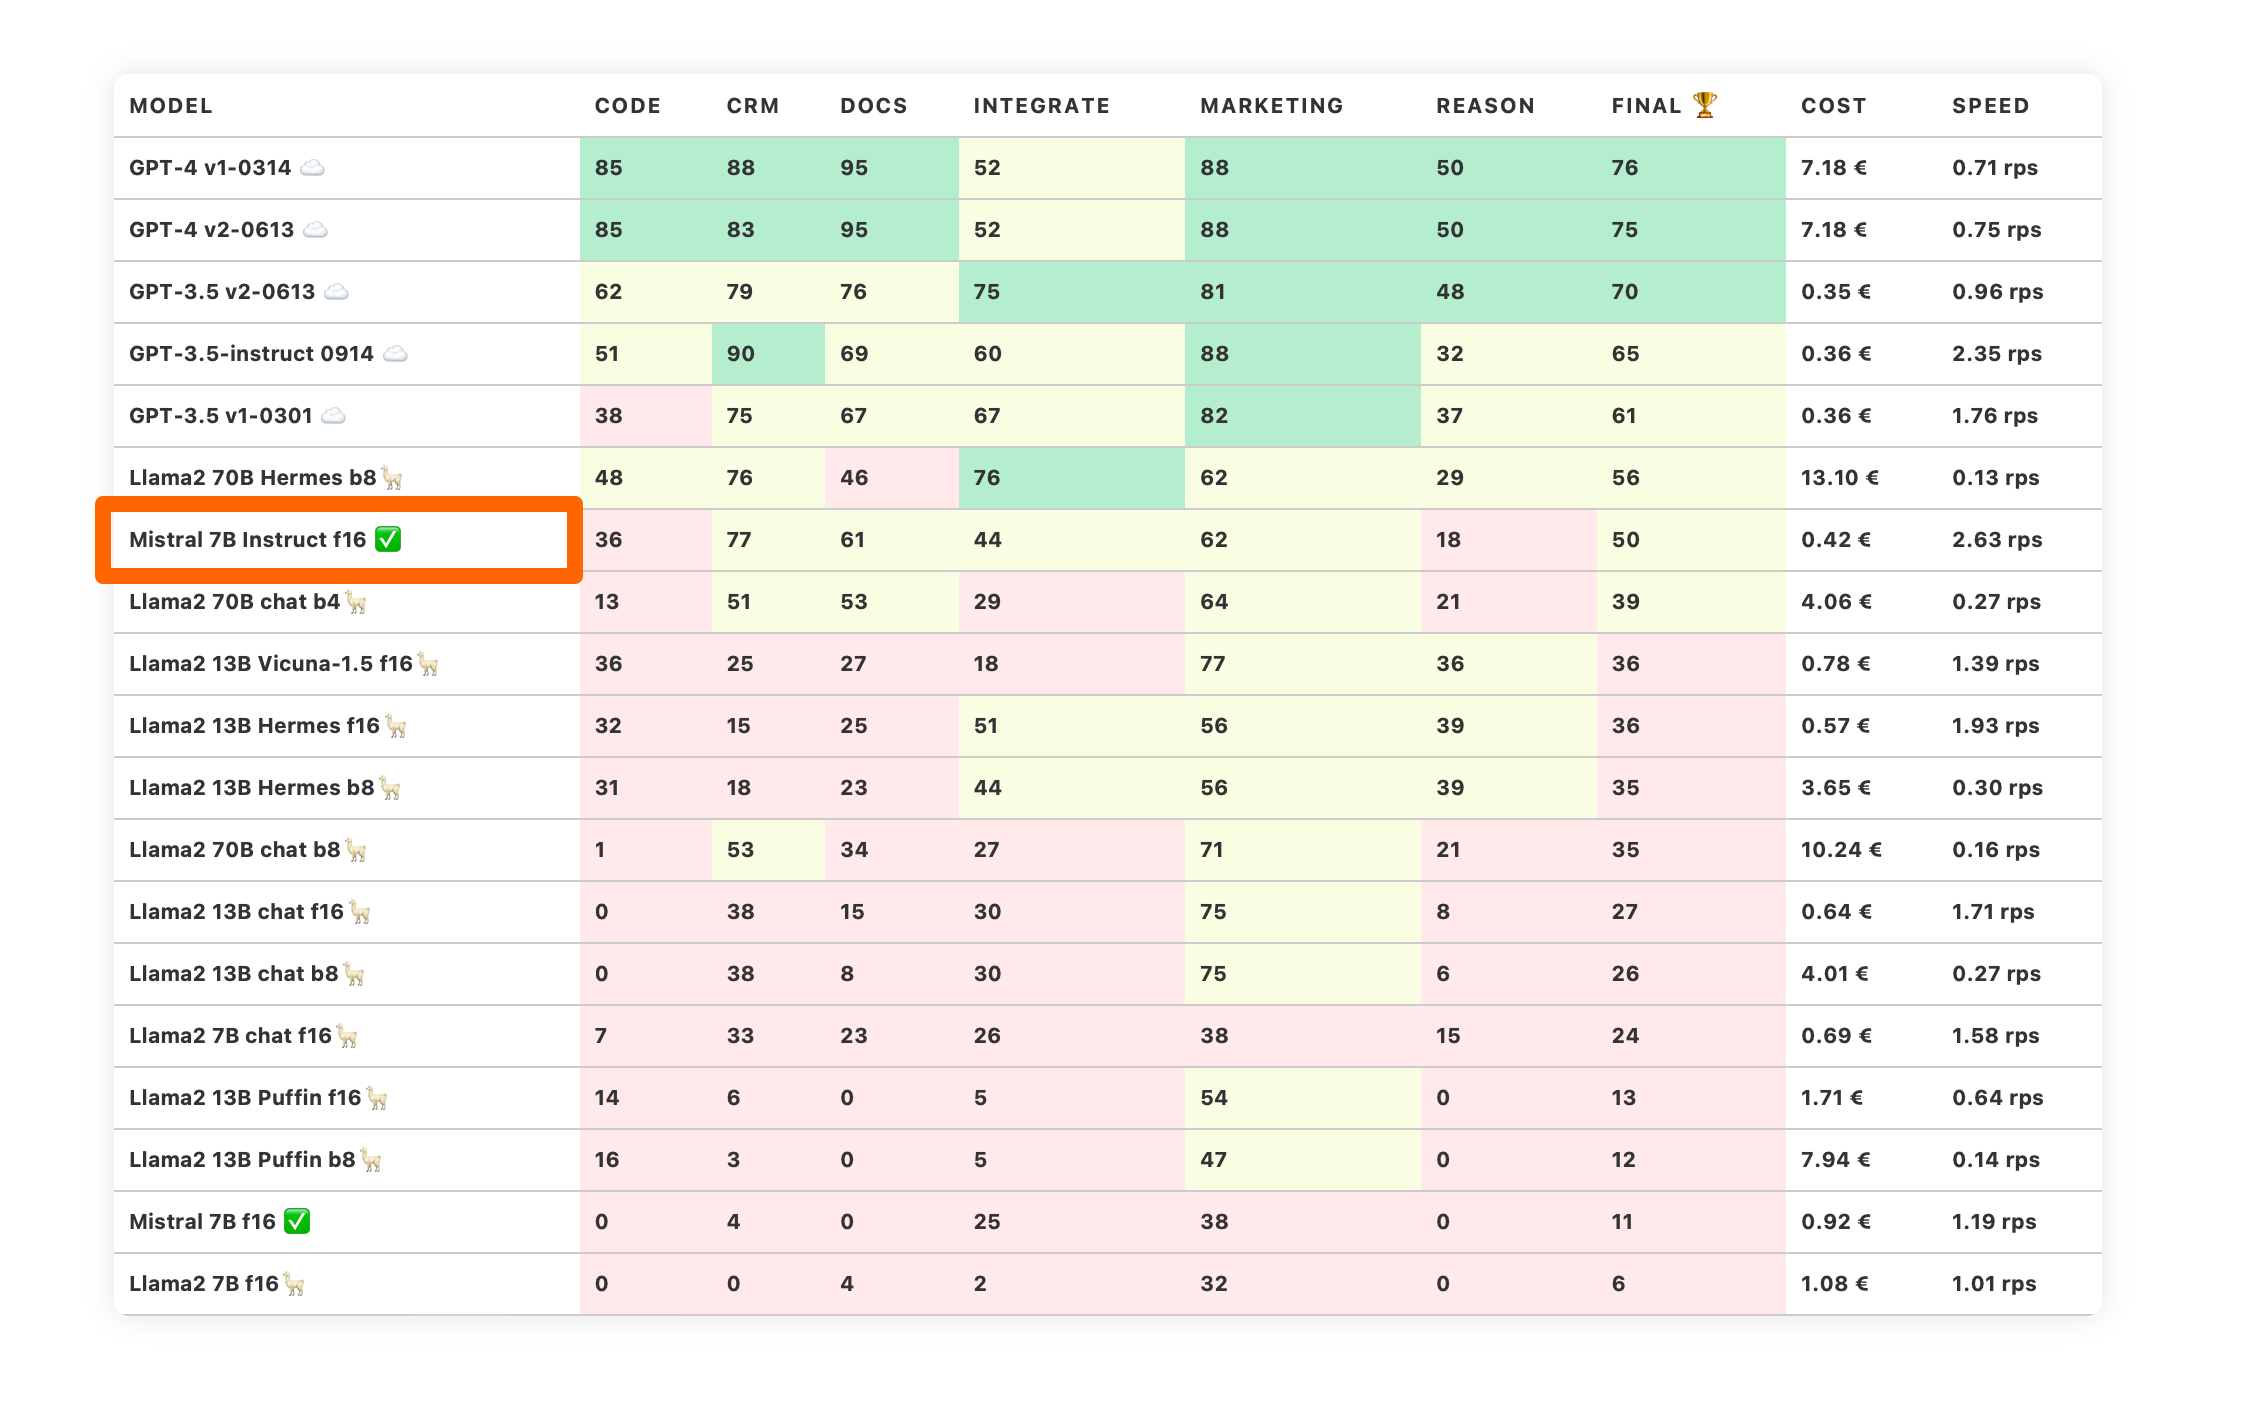This screenshot has width=2260, height=1402.
Task: Click llama icon after Llama2 70B Hermes b8
Action: 392,478
